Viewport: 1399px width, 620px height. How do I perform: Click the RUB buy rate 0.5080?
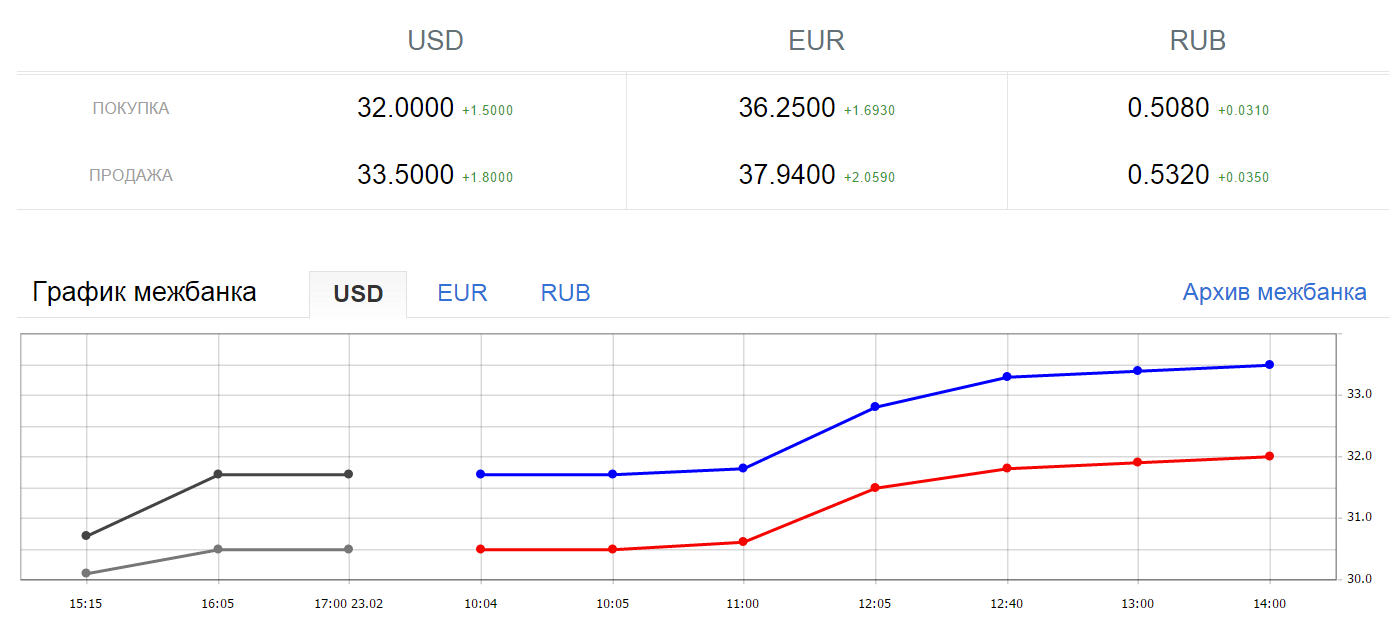point(1168,108)
